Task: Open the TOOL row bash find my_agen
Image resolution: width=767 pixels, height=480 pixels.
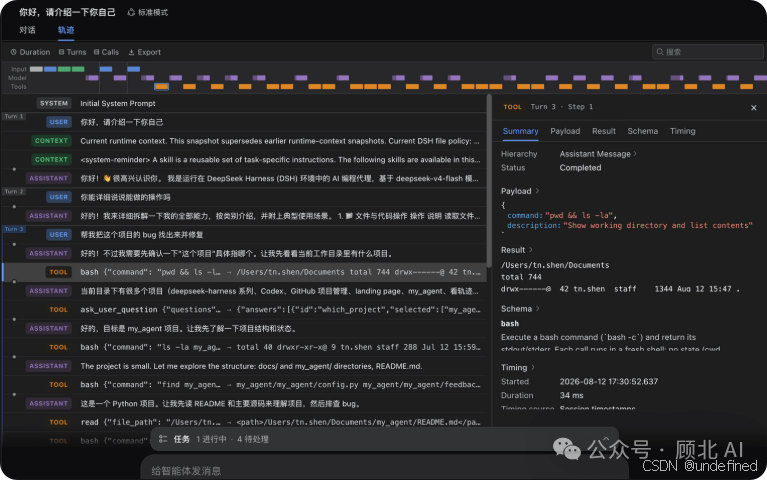Action: (x=244, y=385)
